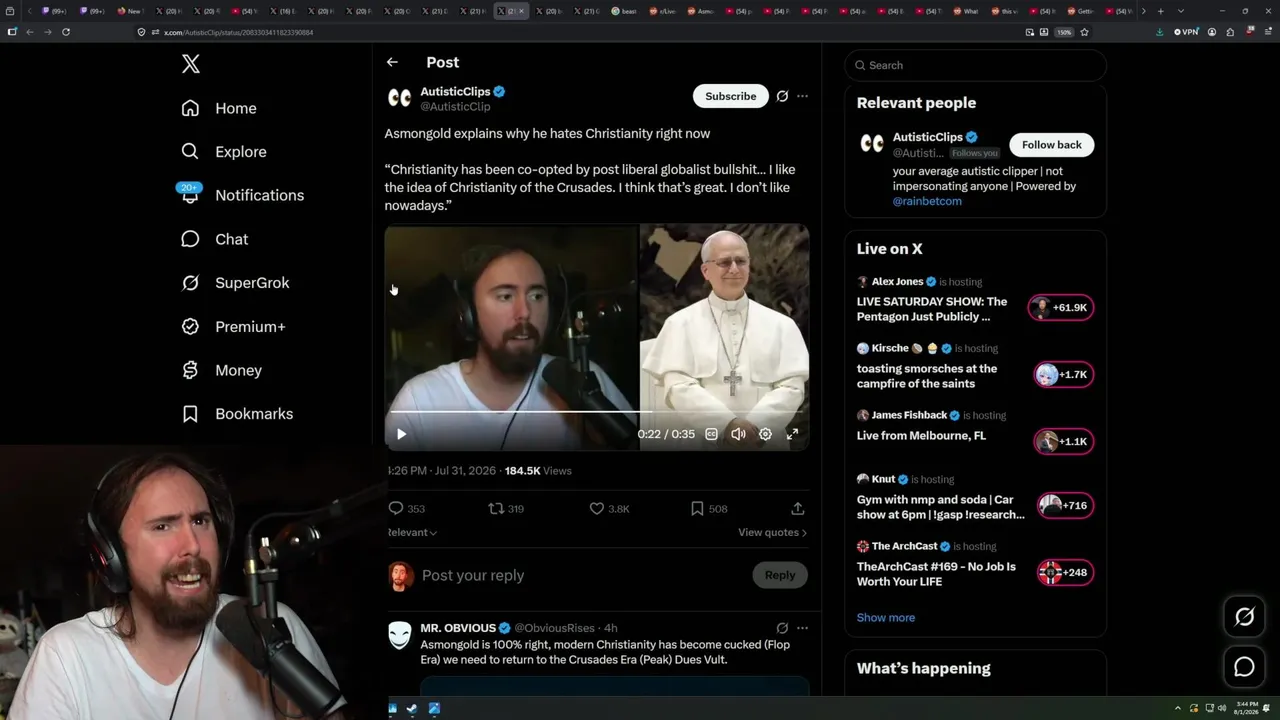This screenshot has height=720, width=1280.
Task: Reload the page in the browser
Action: pos(66,32)
